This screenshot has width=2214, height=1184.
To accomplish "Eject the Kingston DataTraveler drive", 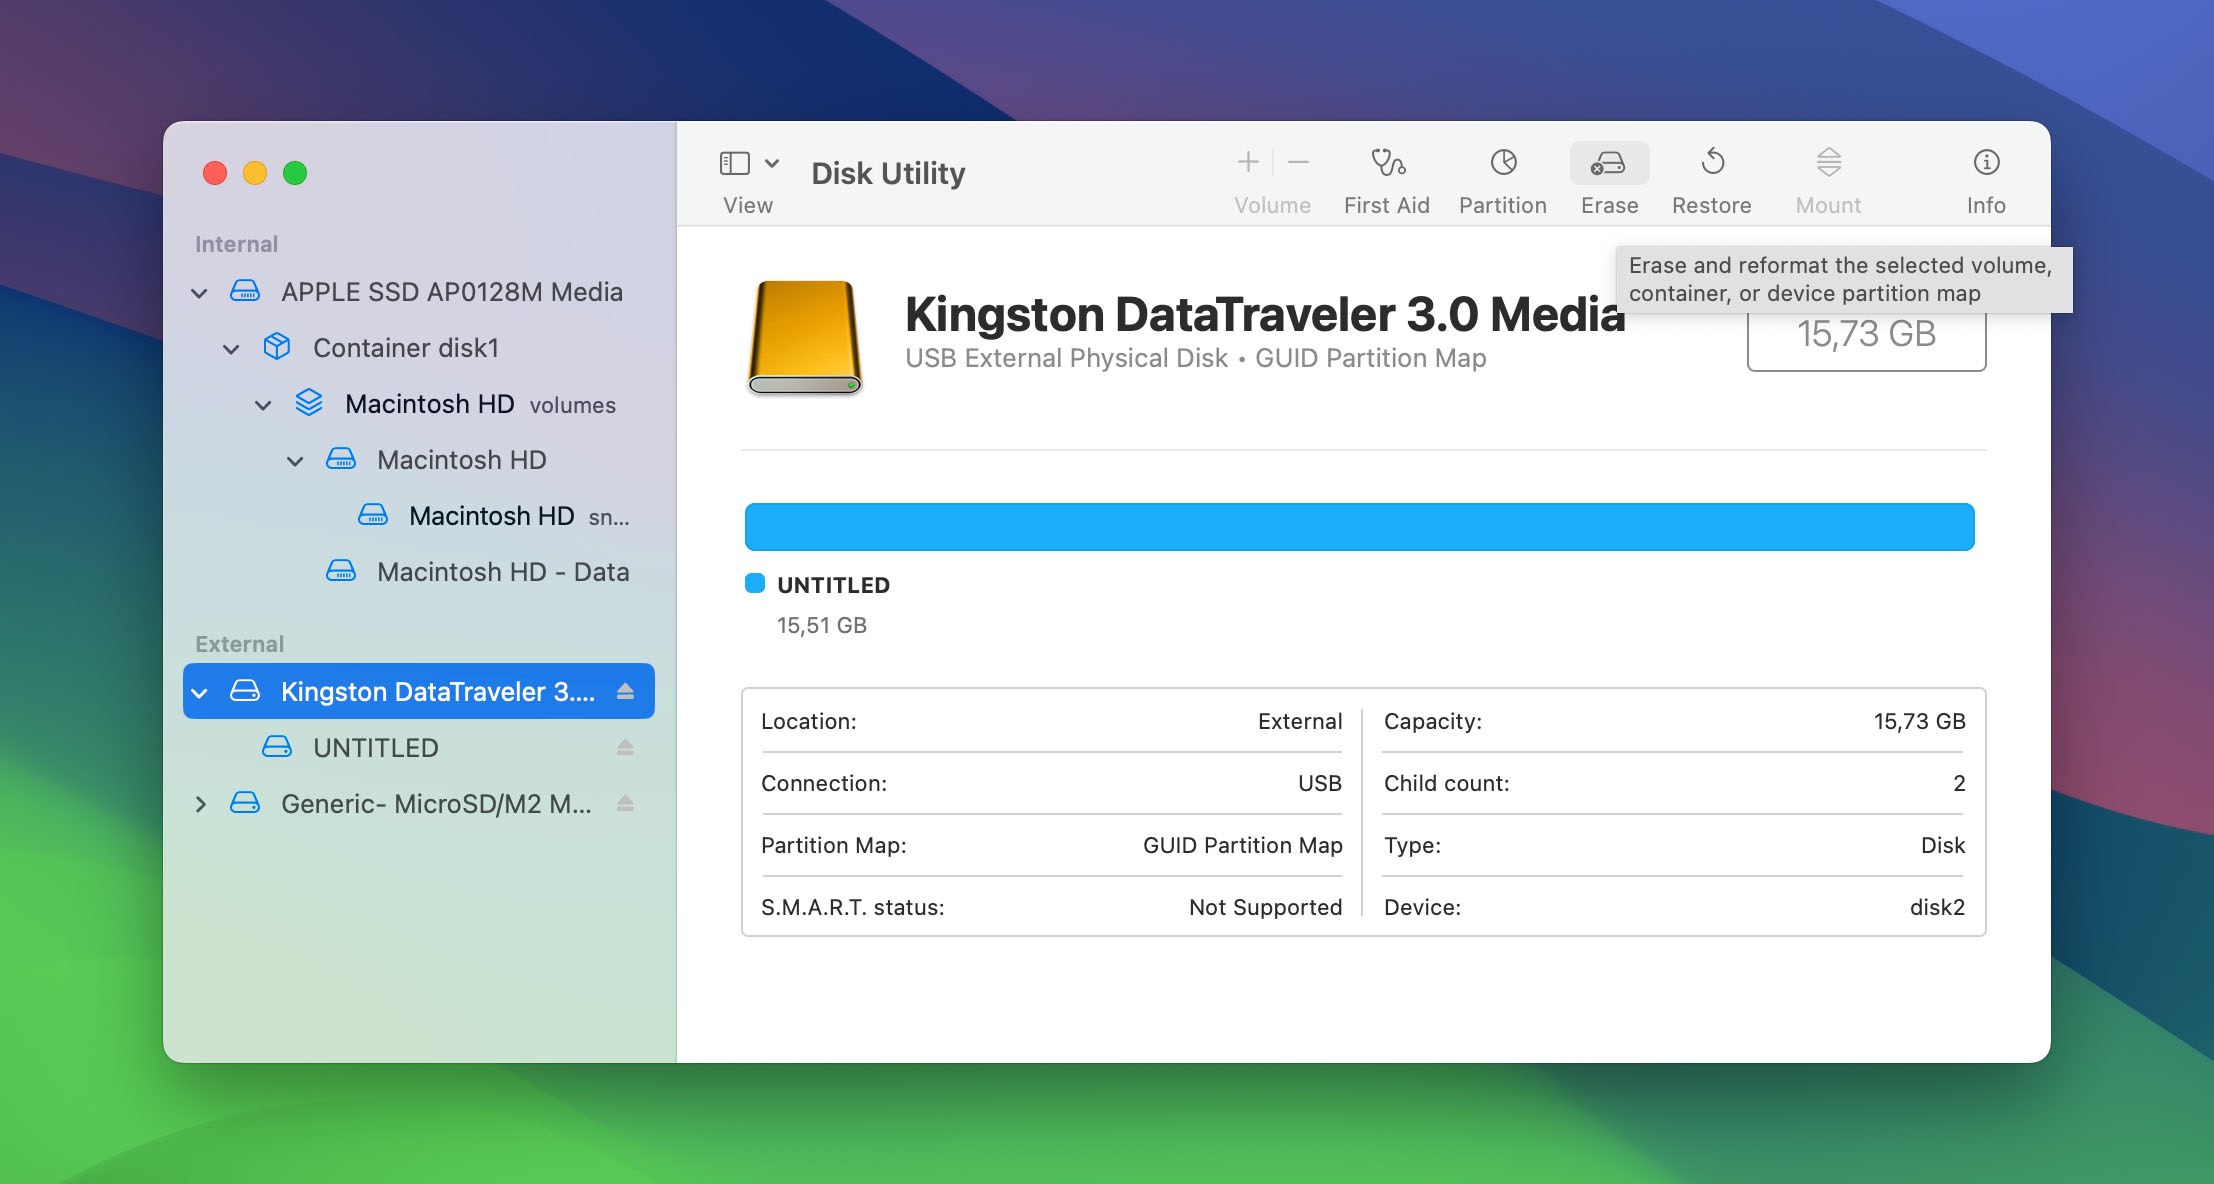I will tap(625, 690).
